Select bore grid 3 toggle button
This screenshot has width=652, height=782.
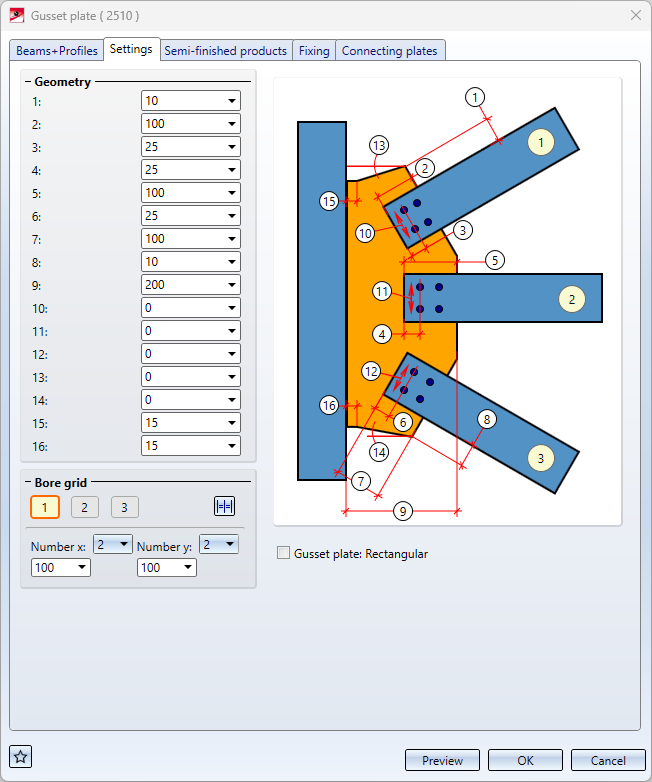[x=124, y=507]
